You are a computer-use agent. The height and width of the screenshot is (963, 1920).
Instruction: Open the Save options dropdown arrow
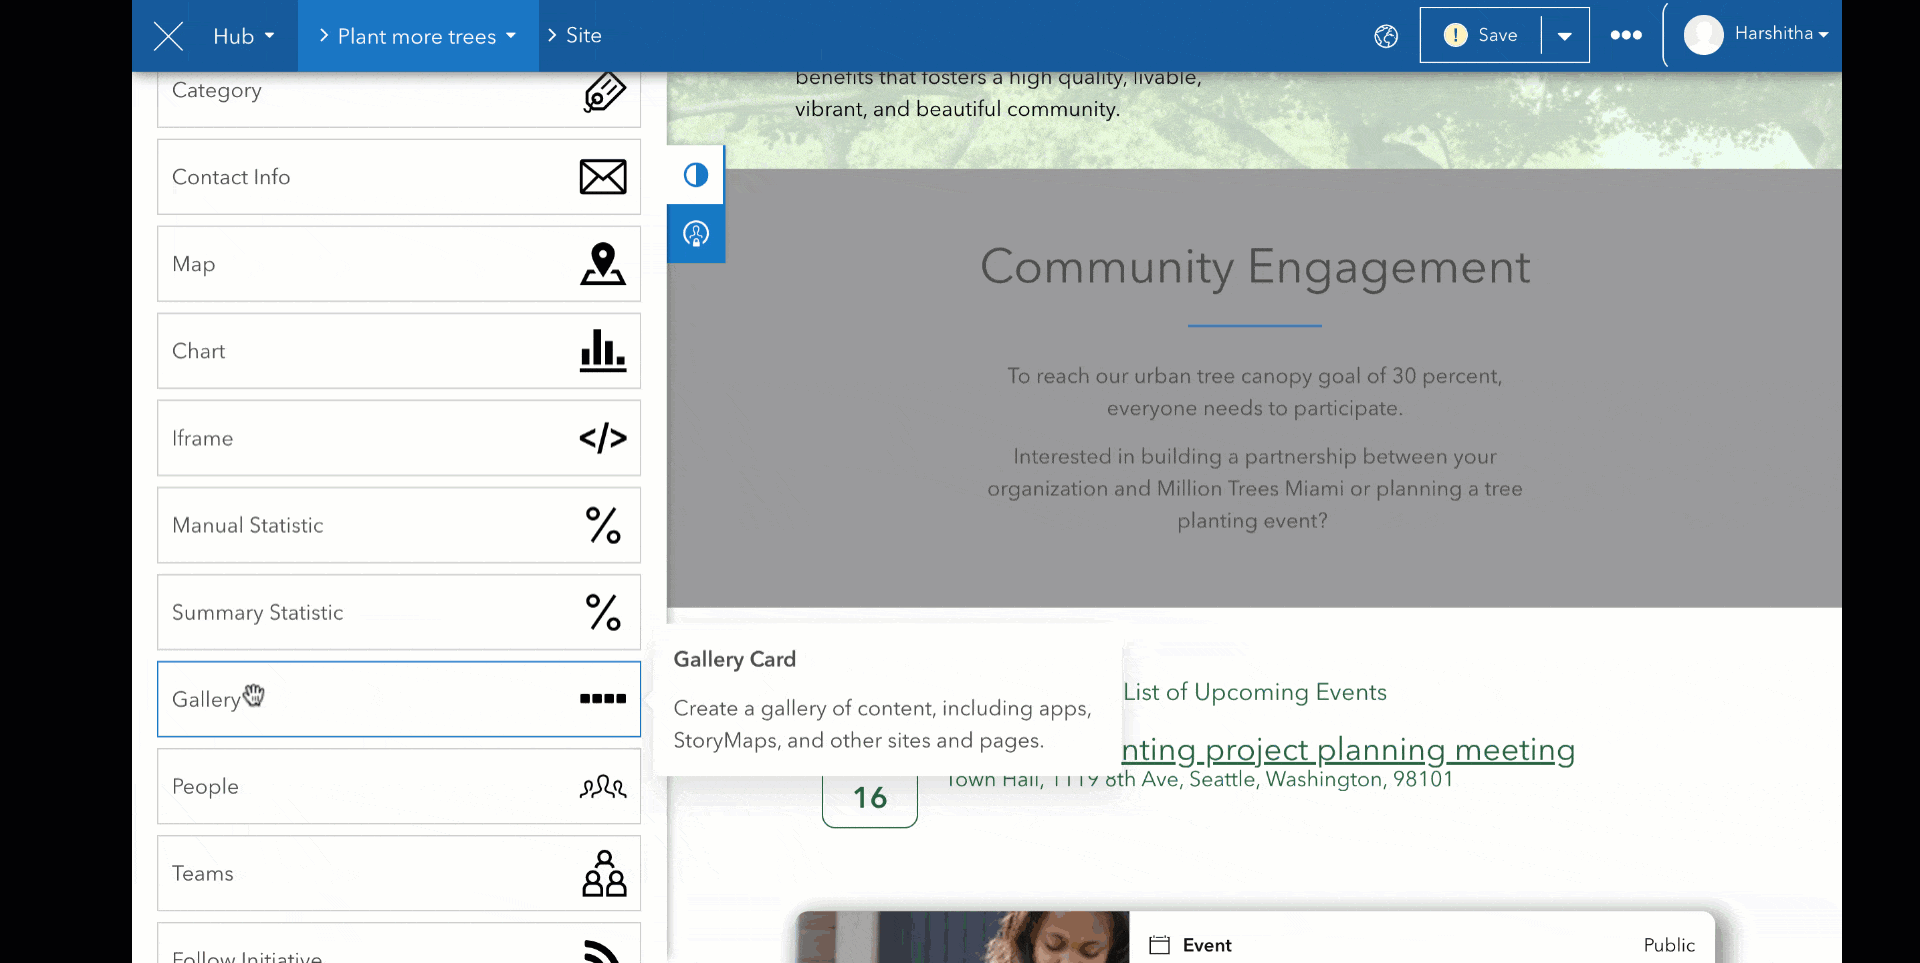tap(1565, 36)
